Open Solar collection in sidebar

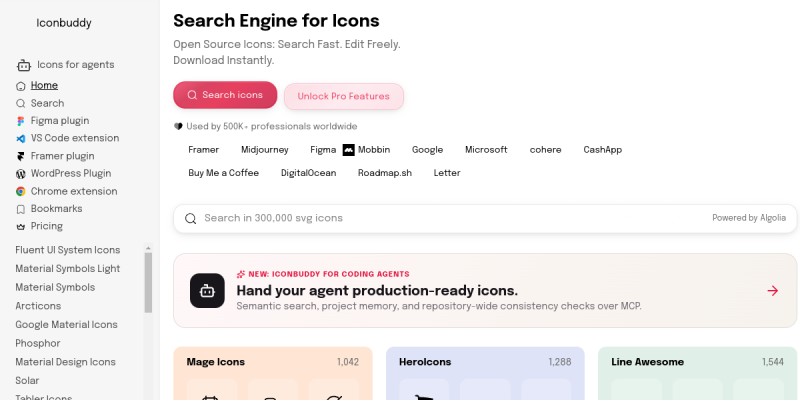(x=27, y=381)
